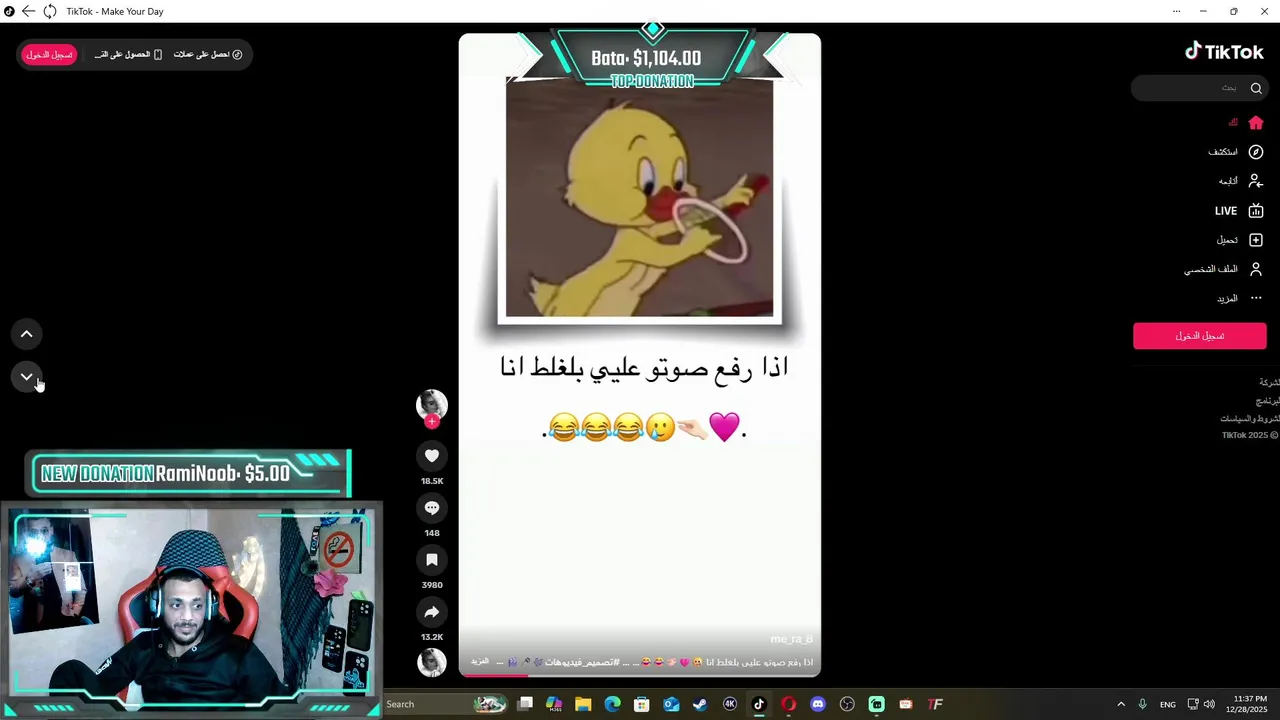Screen dimensions: 1280x720
Task: Open Profile الملف الشخصي
Action: (1224, 269)
